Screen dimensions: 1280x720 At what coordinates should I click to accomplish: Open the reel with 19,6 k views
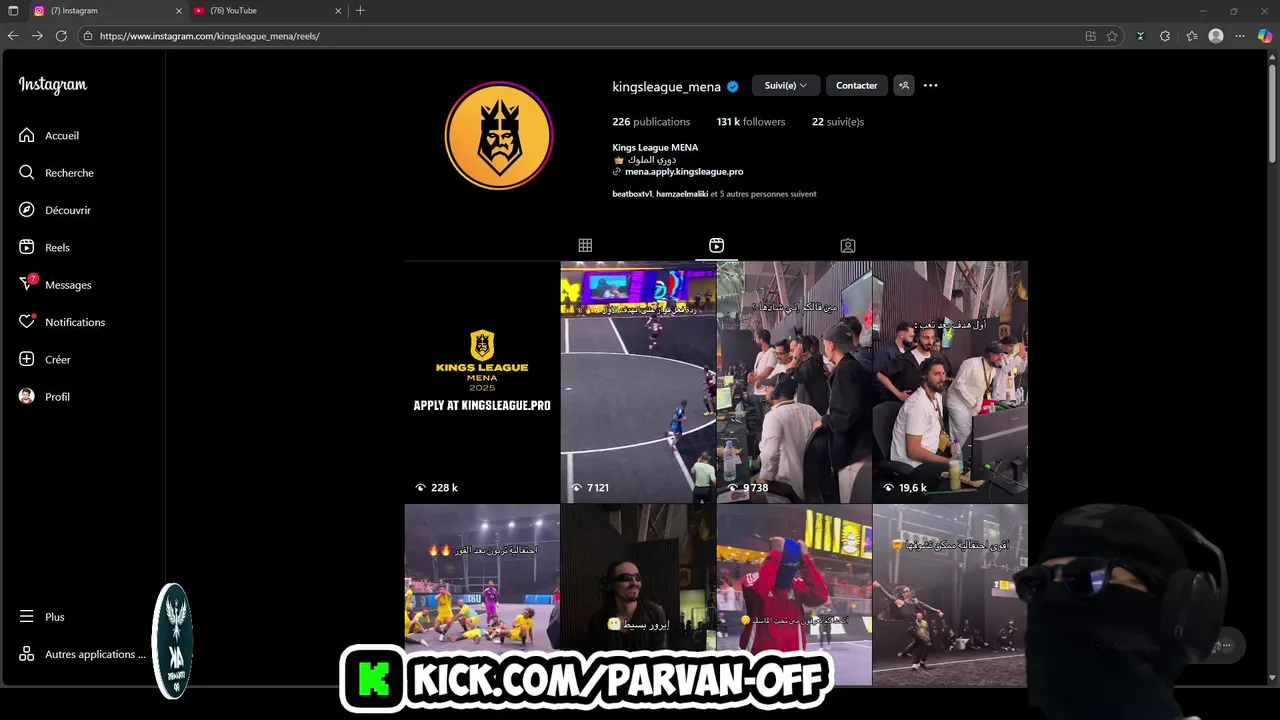950,382
